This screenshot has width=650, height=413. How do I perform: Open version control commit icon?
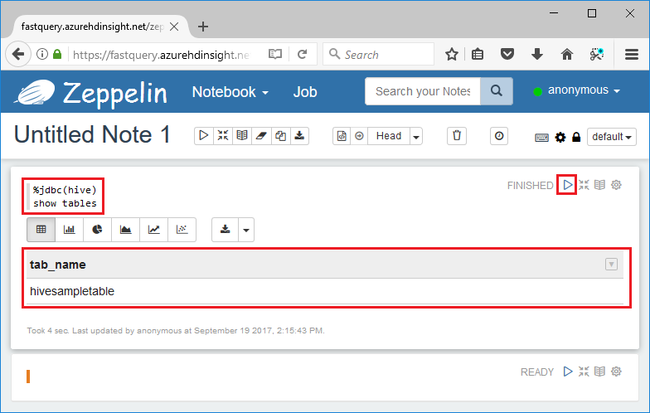coord(342,136)
